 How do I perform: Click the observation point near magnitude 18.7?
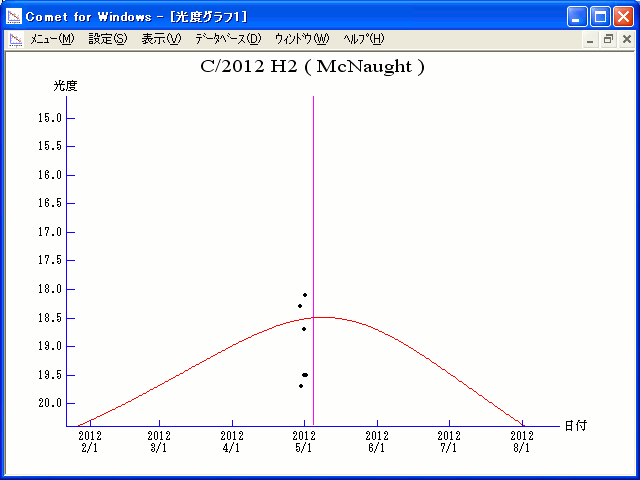click(x=304, y=329)
